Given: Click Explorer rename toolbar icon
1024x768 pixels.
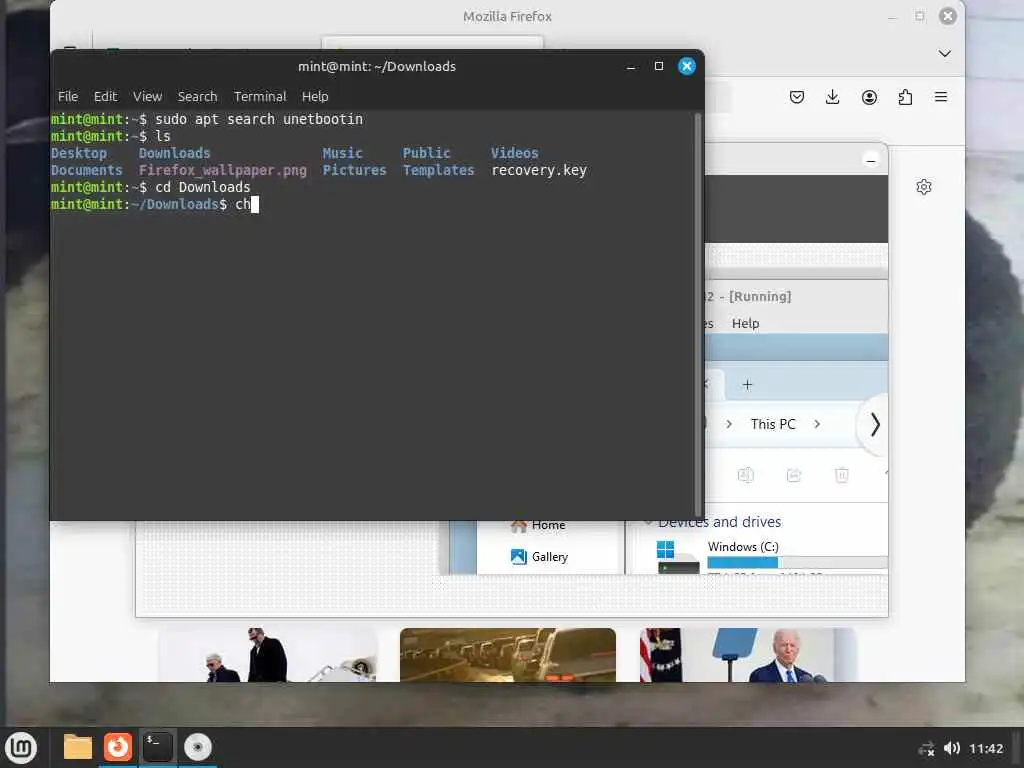Looking at the screenshot, I should (745, 475).
